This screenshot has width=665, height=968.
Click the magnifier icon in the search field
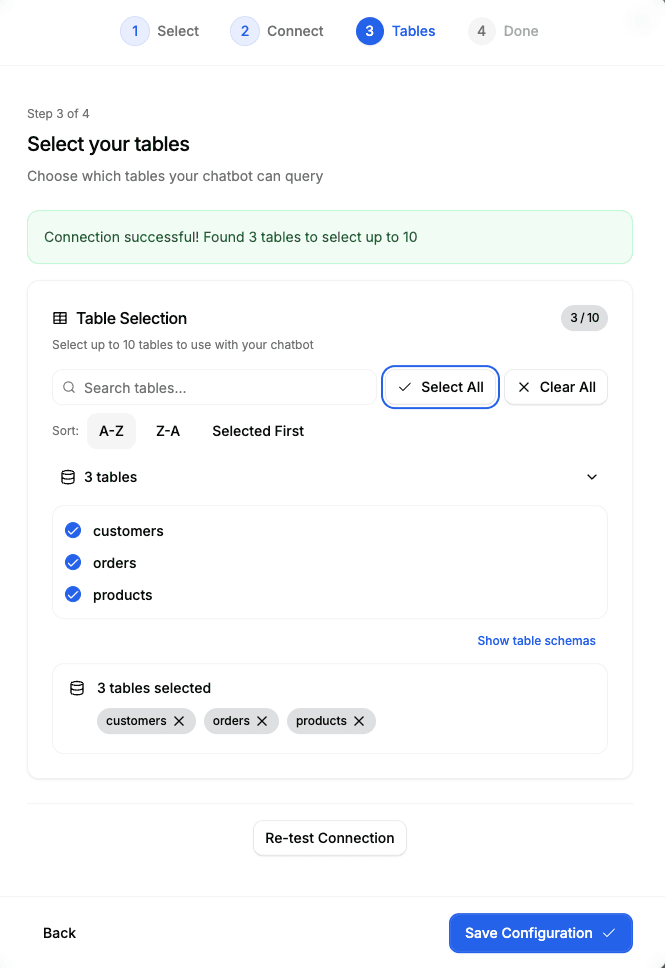click(68, 387)
